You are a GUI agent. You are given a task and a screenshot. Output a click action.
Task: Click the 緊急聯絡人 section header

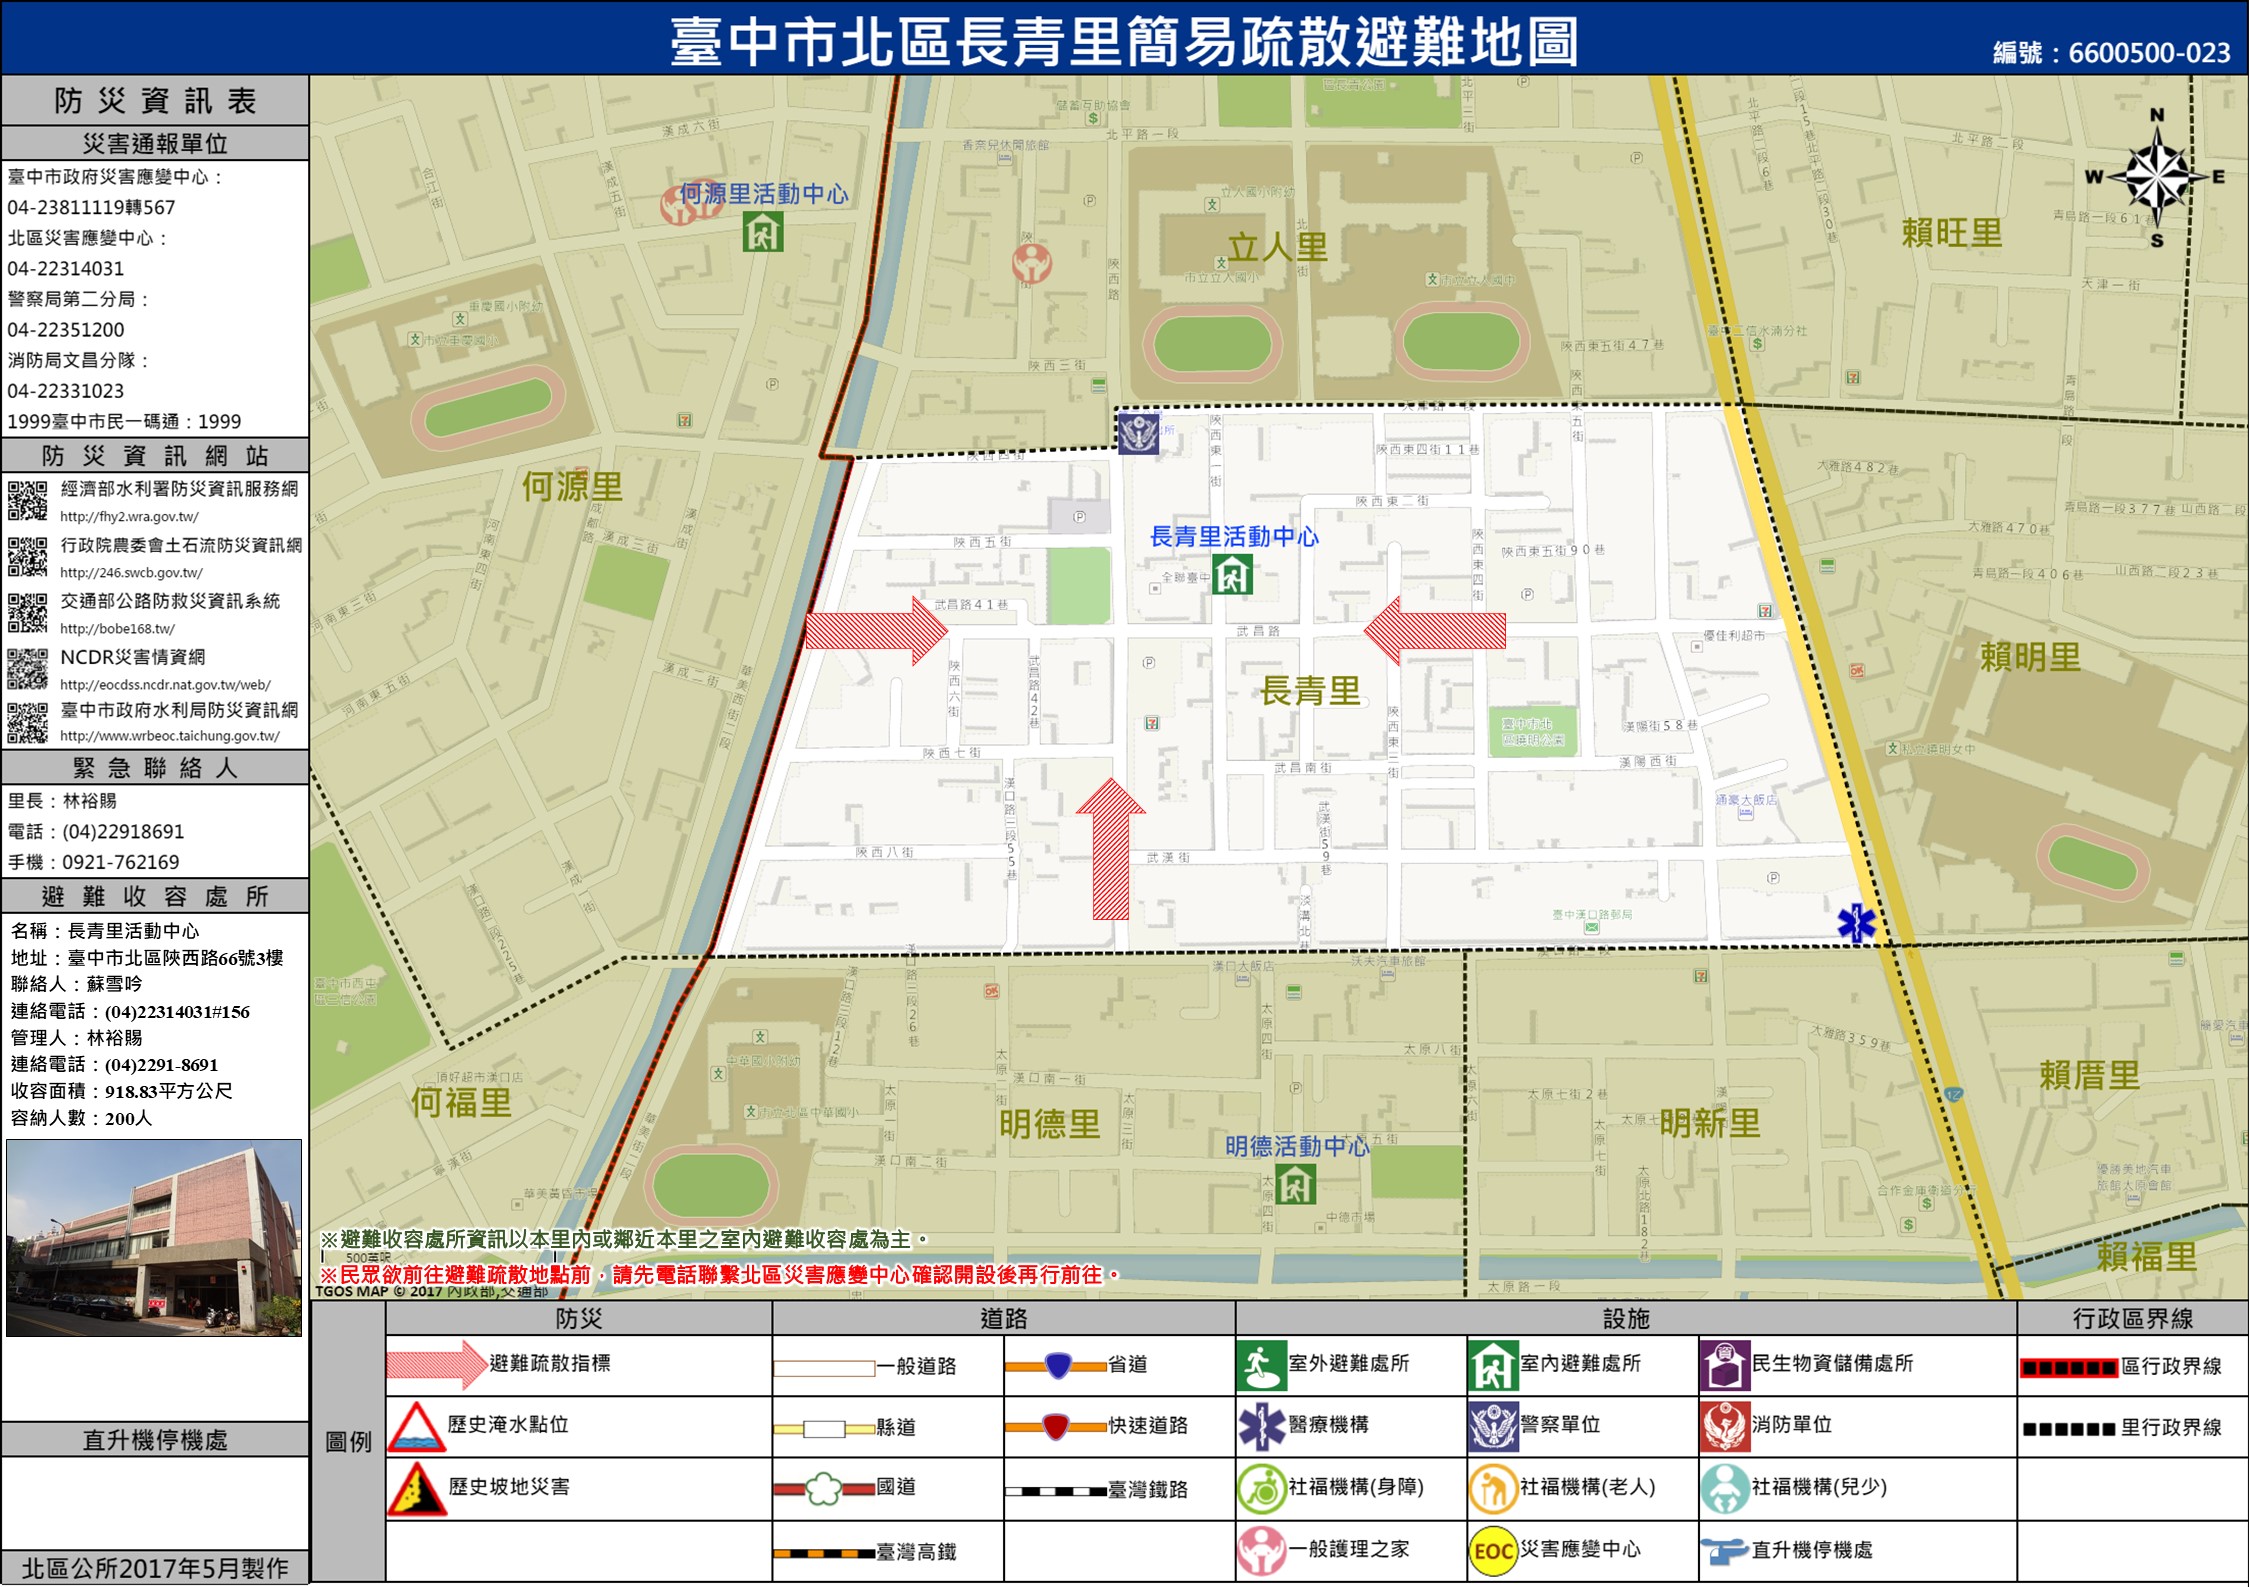pyautogui.click(x=155, y=768)
